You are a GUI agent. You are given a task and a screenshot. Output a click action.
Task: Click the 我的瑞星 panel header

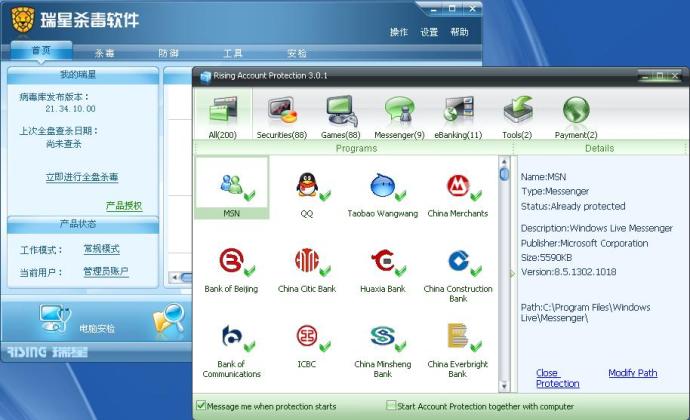point(83,75)
